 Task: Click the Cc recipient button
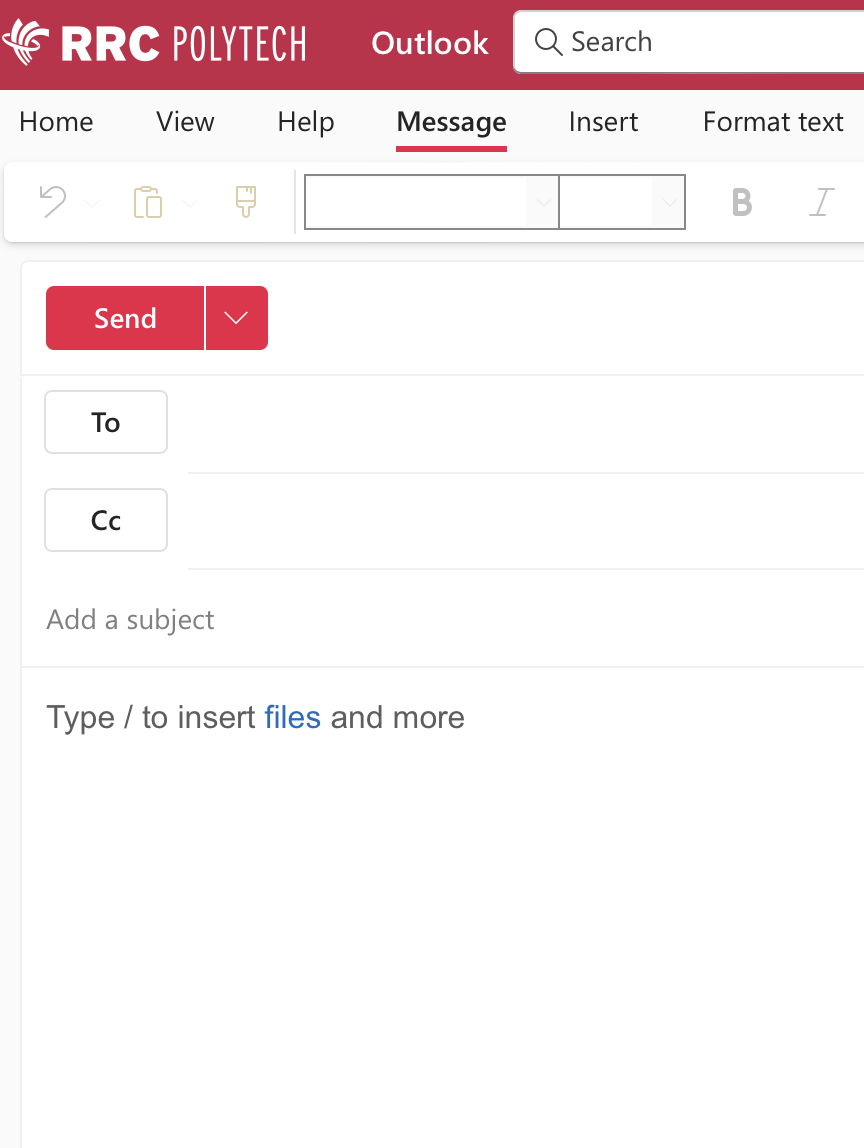(x=105, y=519)
